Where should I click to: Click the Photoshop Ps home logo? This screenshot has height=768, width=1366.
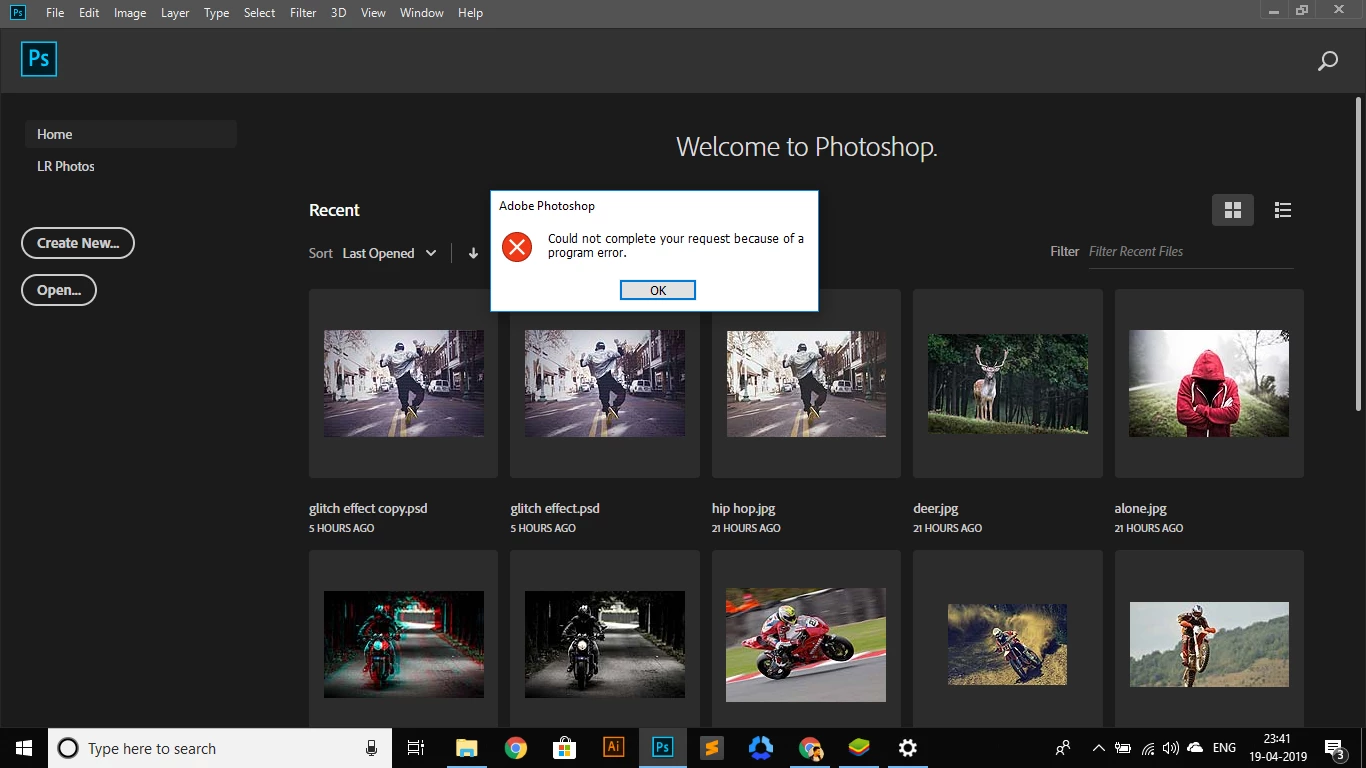point(39,59)
